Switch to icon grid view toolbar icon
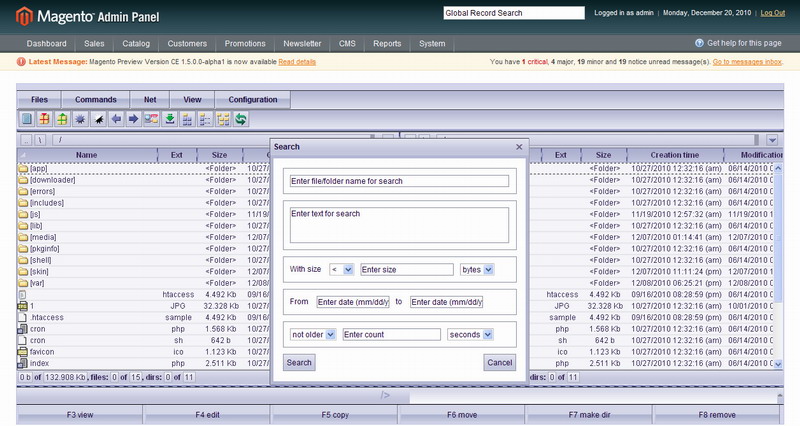 coord(187,119)
